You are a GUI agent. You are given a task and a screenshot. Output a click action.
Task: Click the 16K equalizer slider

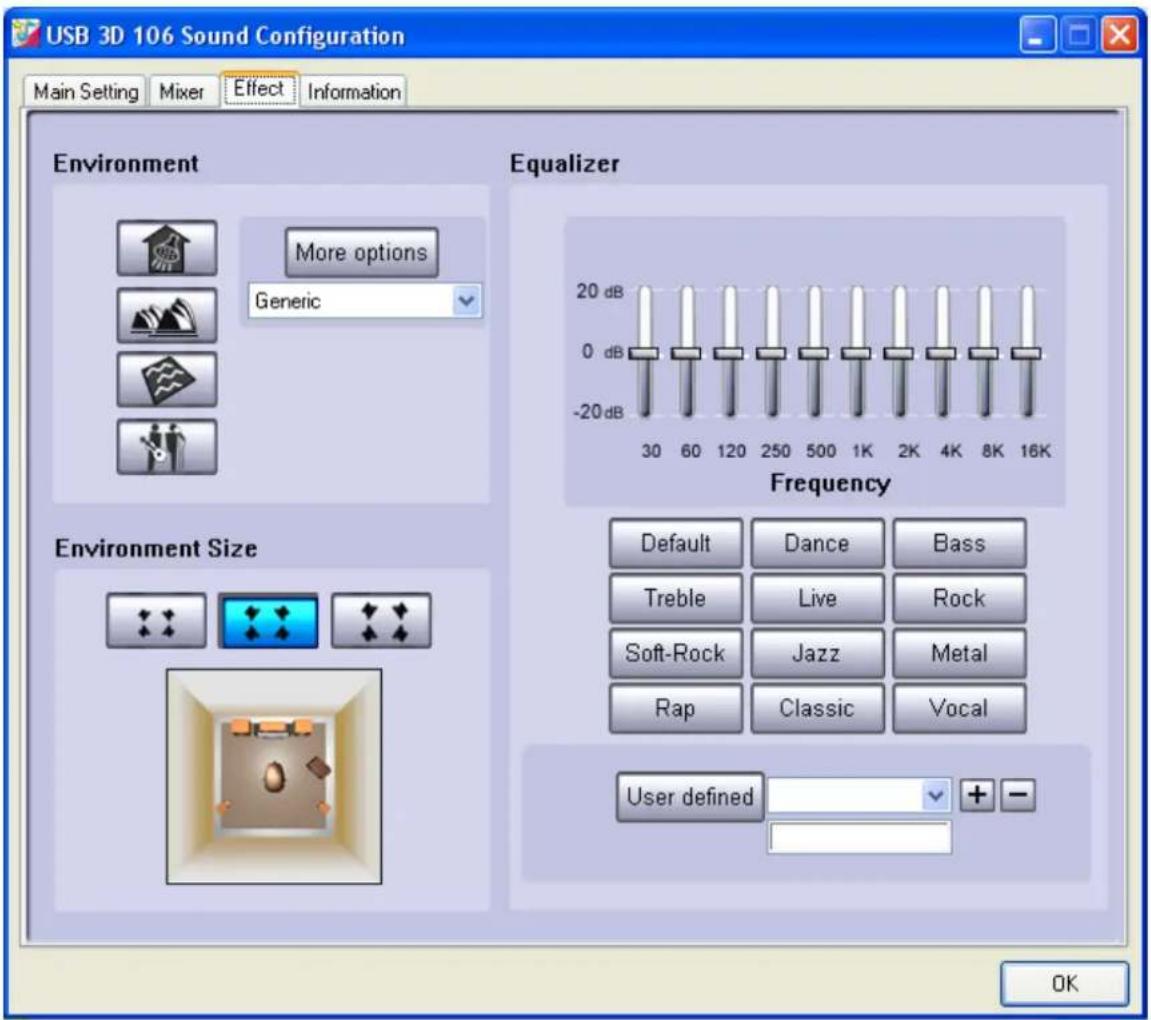point(1027,352)
